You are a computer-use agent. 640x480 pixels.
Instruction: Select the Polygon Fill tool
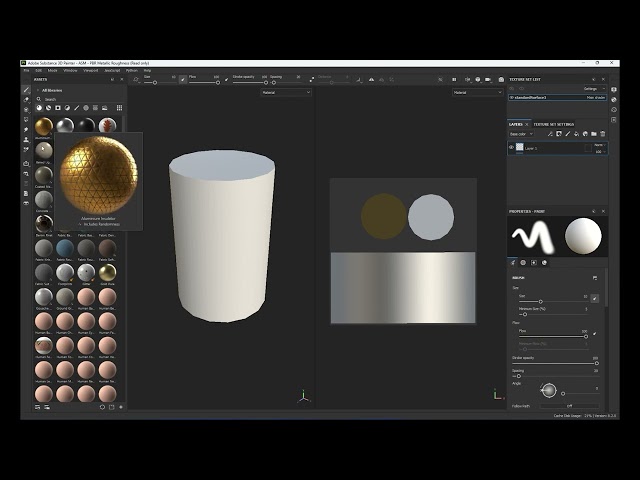26,120
